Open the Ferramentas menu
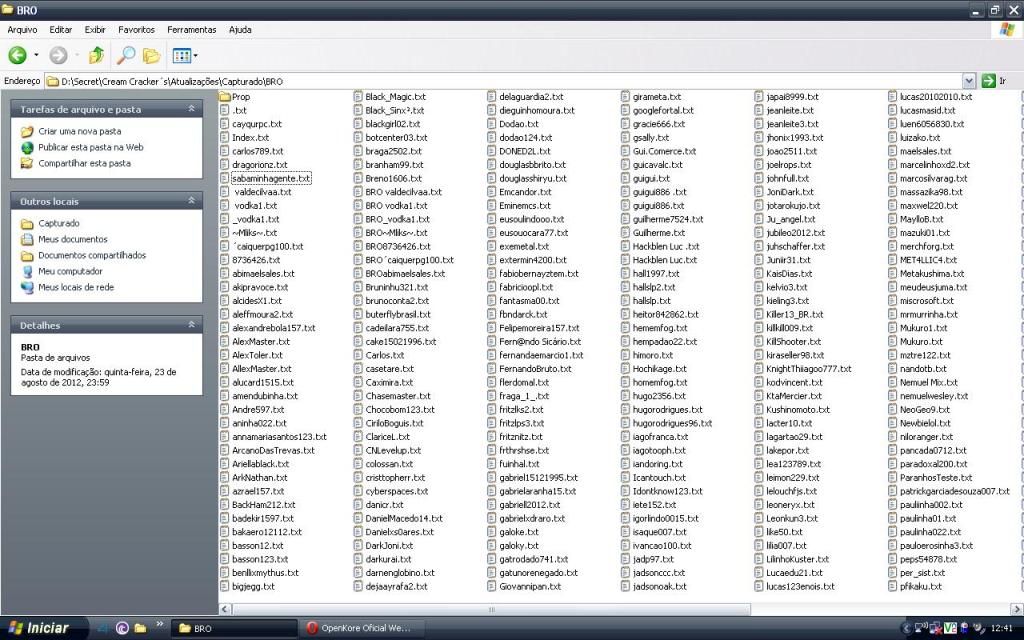The image size is (1024, 640). pyautogui.click(x=191, y=30)
